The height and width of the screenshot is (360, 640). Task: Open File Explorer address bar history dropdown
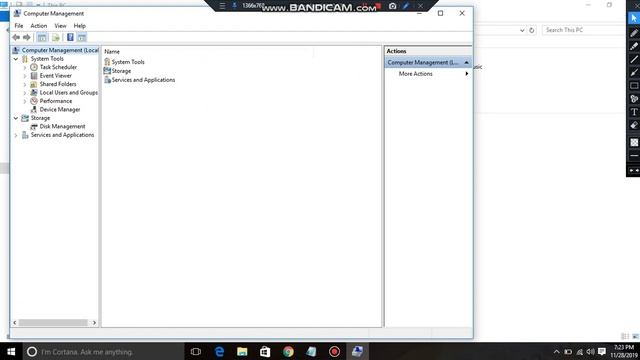(x=522, y=30)
